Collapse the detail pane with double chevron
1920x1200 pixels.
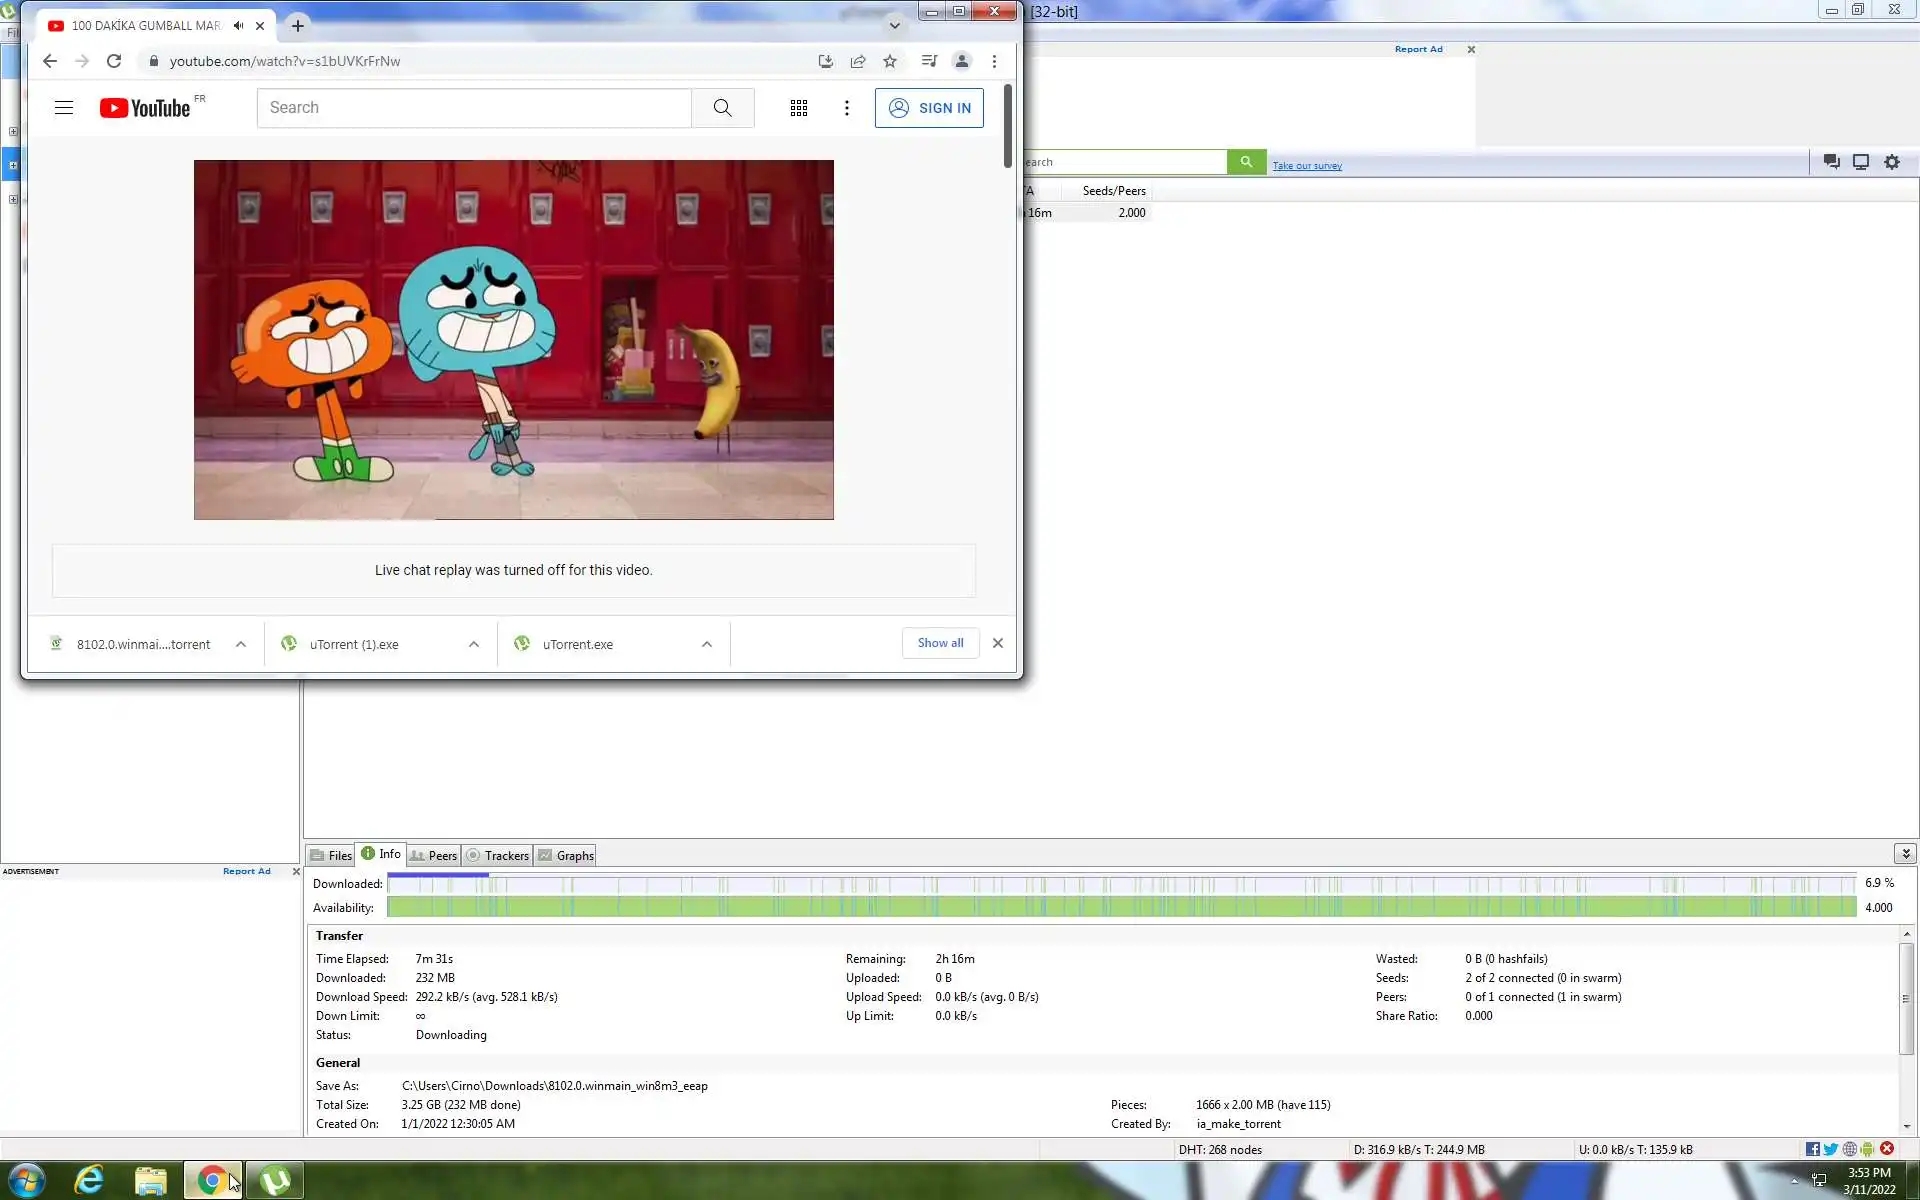tap(1905, 853)
